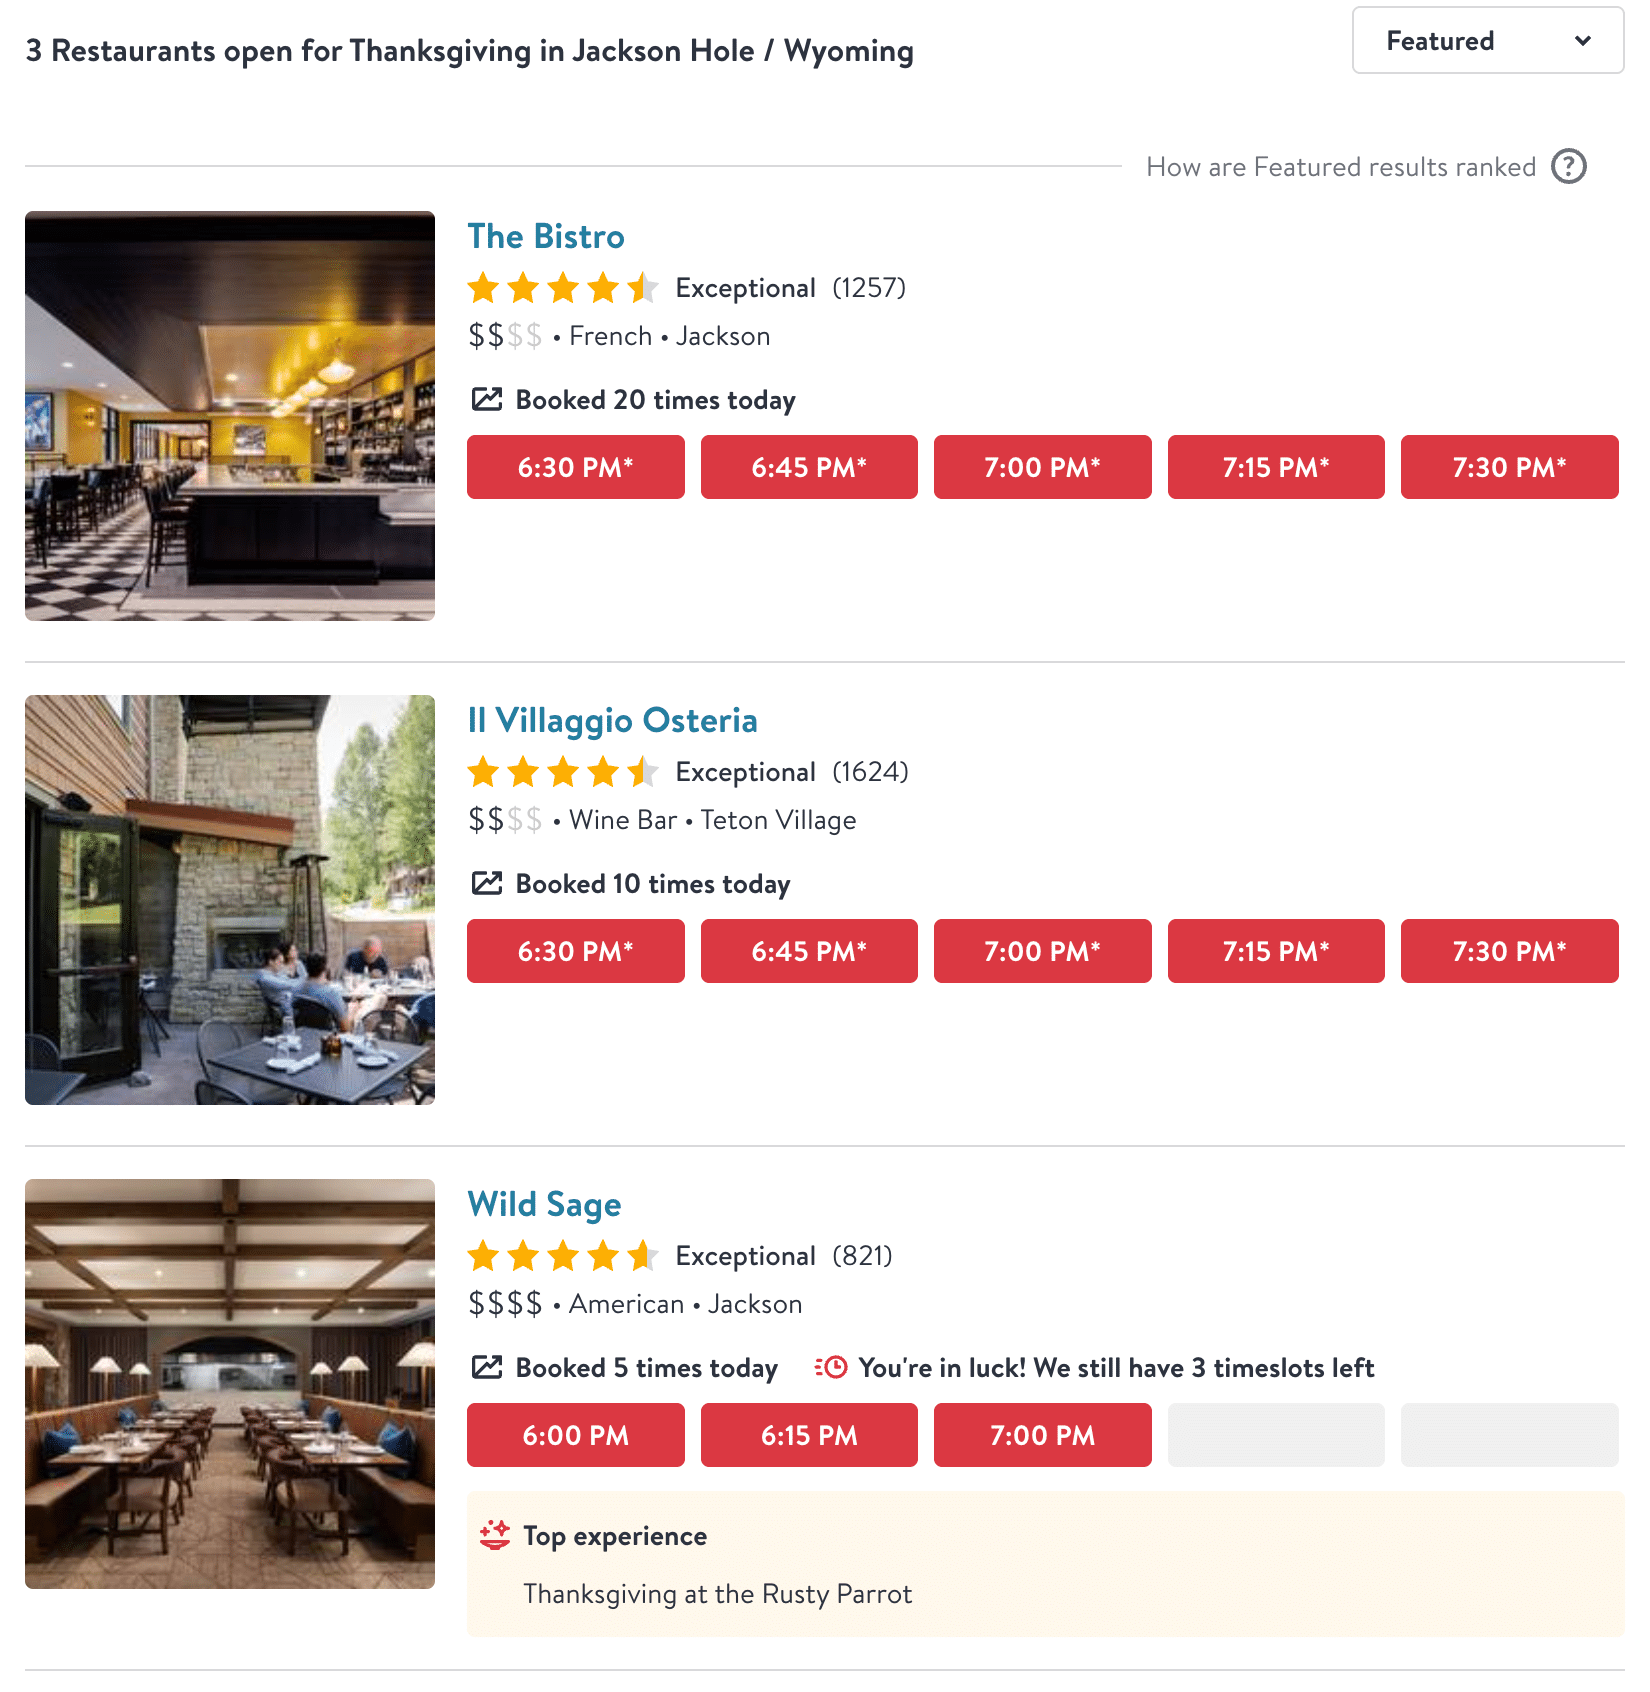Click the booking trend icon for Wild Sage
1650x1692 pixels.
[487, 1368]
